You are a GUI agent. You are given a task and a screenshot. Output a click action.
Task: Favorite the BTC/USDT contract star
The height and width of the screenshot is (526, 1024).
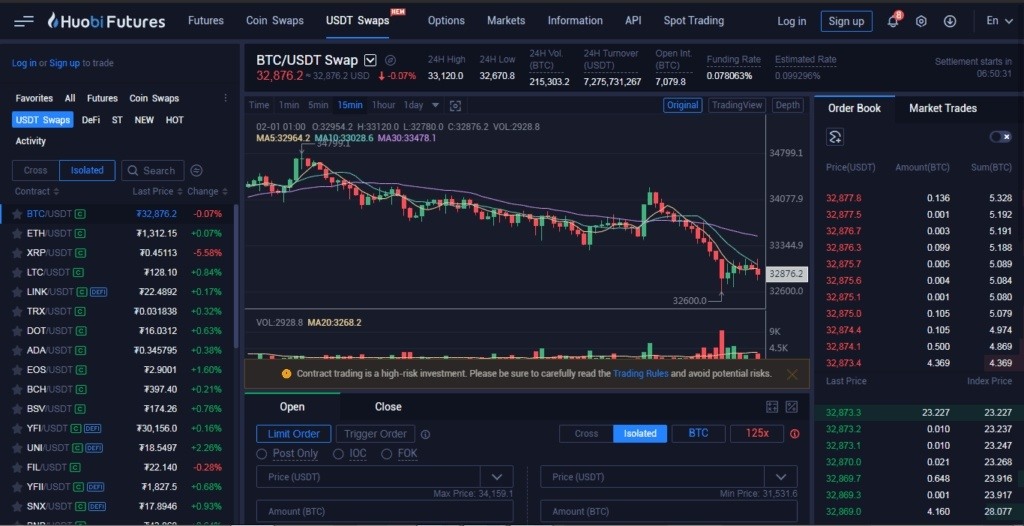click(18, 214)
